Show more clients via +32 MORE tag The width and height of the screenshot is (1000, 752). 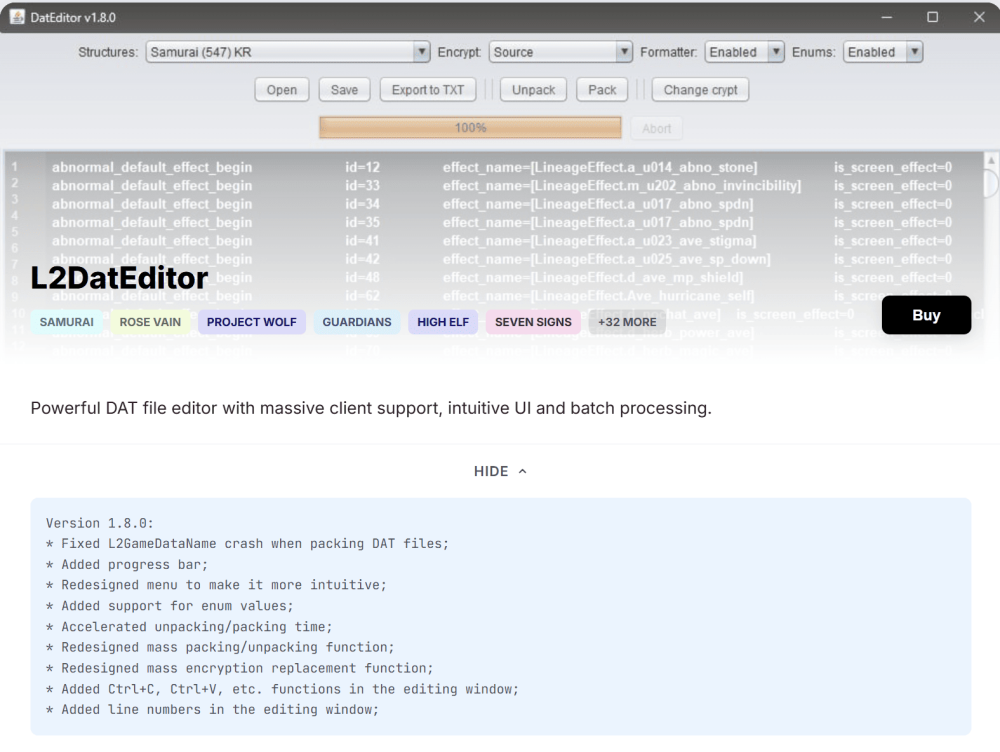click(x=627, y=322)
